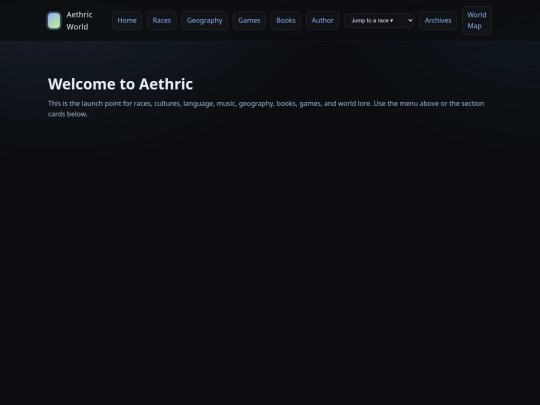Click the Aethric World logo icon
This screenshot has height=405, width=540.
point(54,20)
